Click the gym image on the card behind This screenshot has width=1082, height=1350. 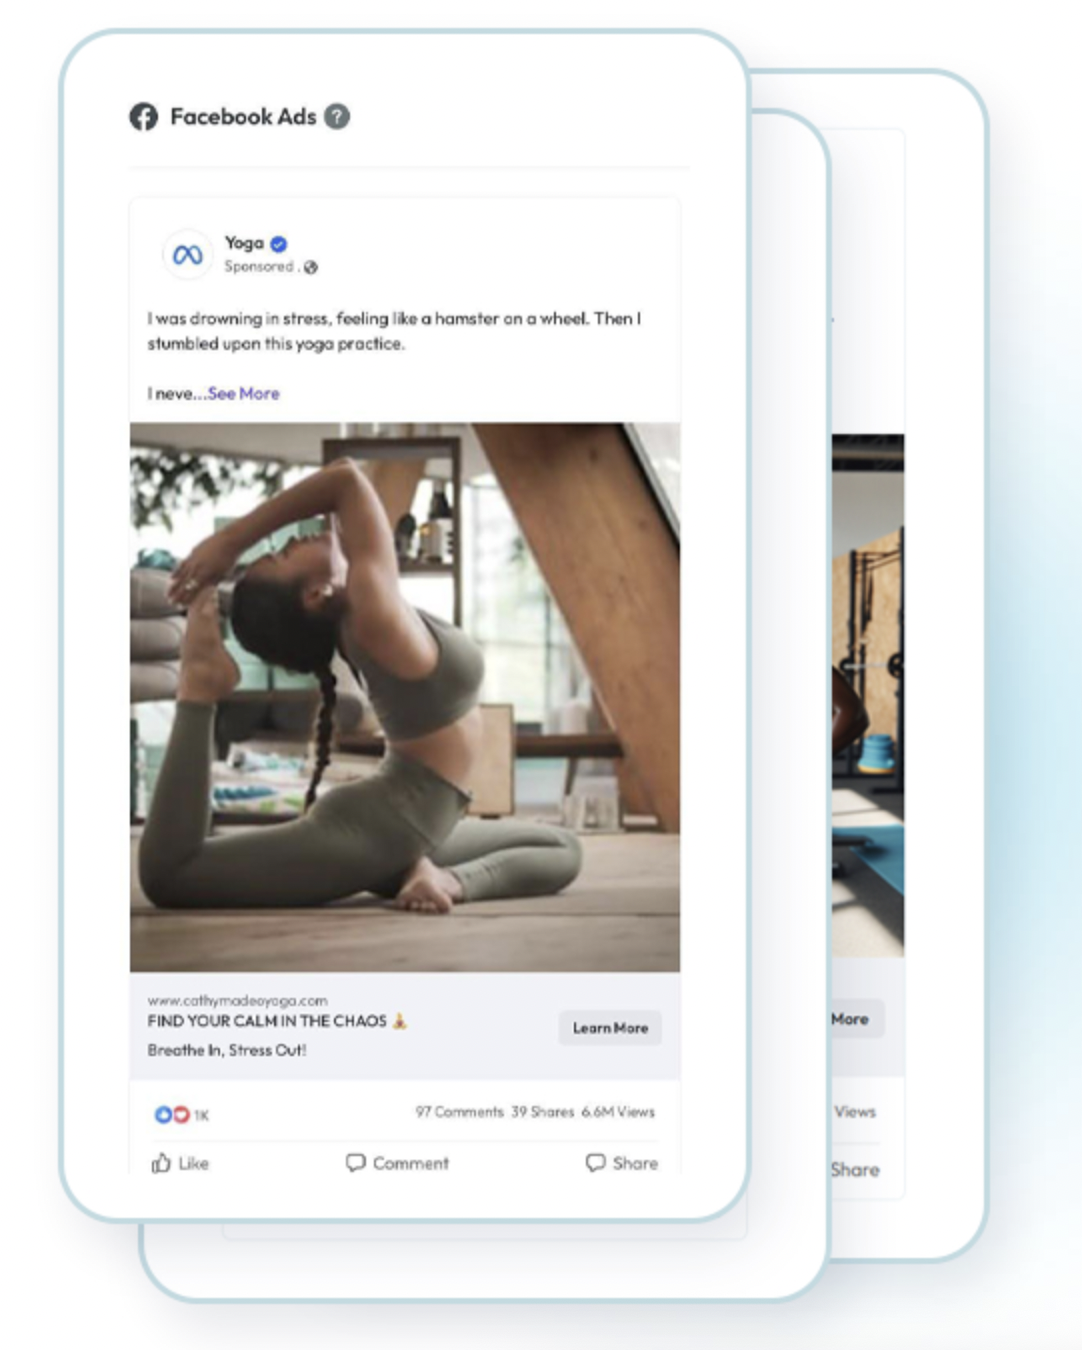[x=867, y=696]
